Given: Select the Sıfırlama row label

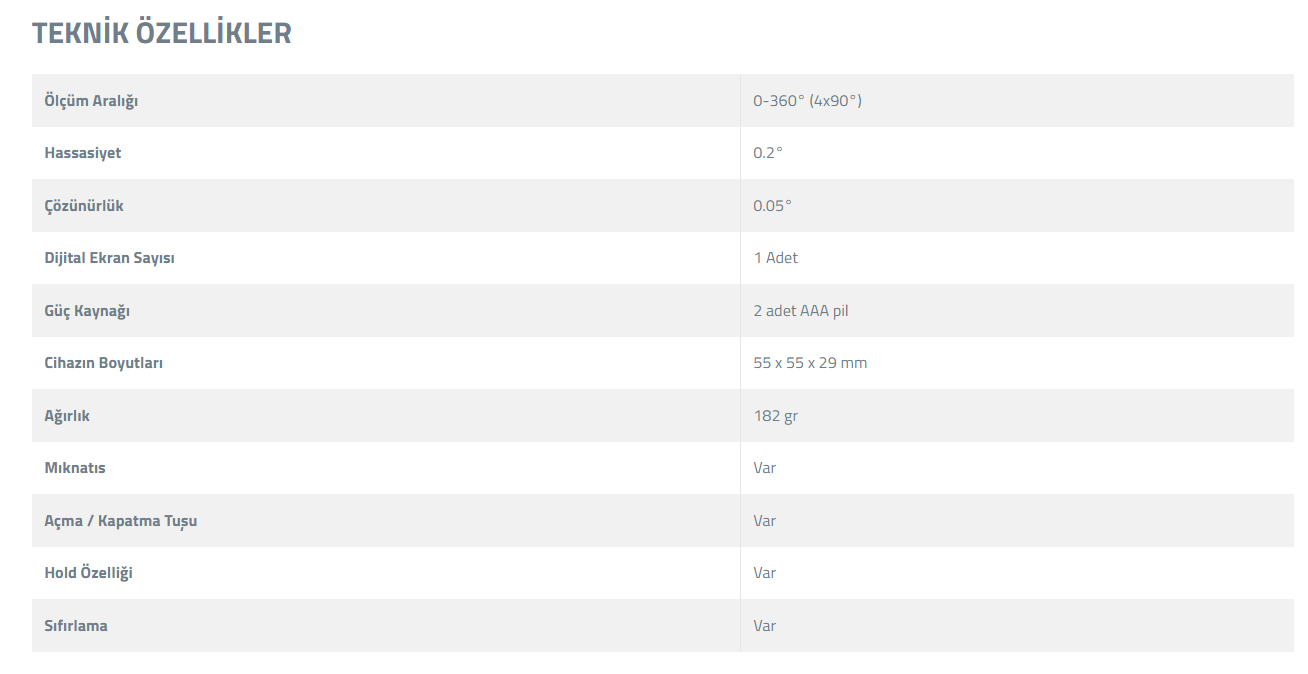Looking at the screenshot, I should [x=76, y=626].
